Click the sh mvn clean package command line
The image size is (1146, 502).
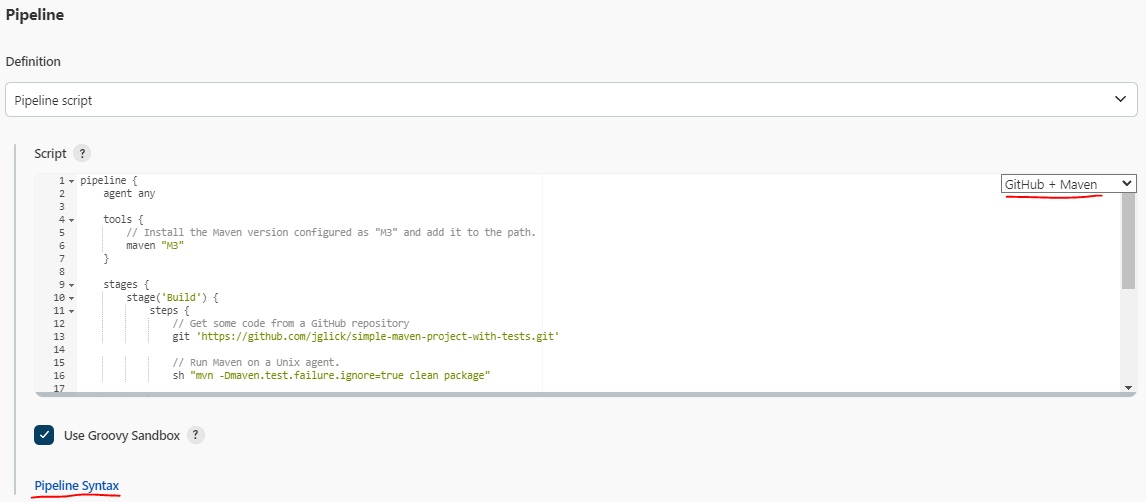(331, 376)
